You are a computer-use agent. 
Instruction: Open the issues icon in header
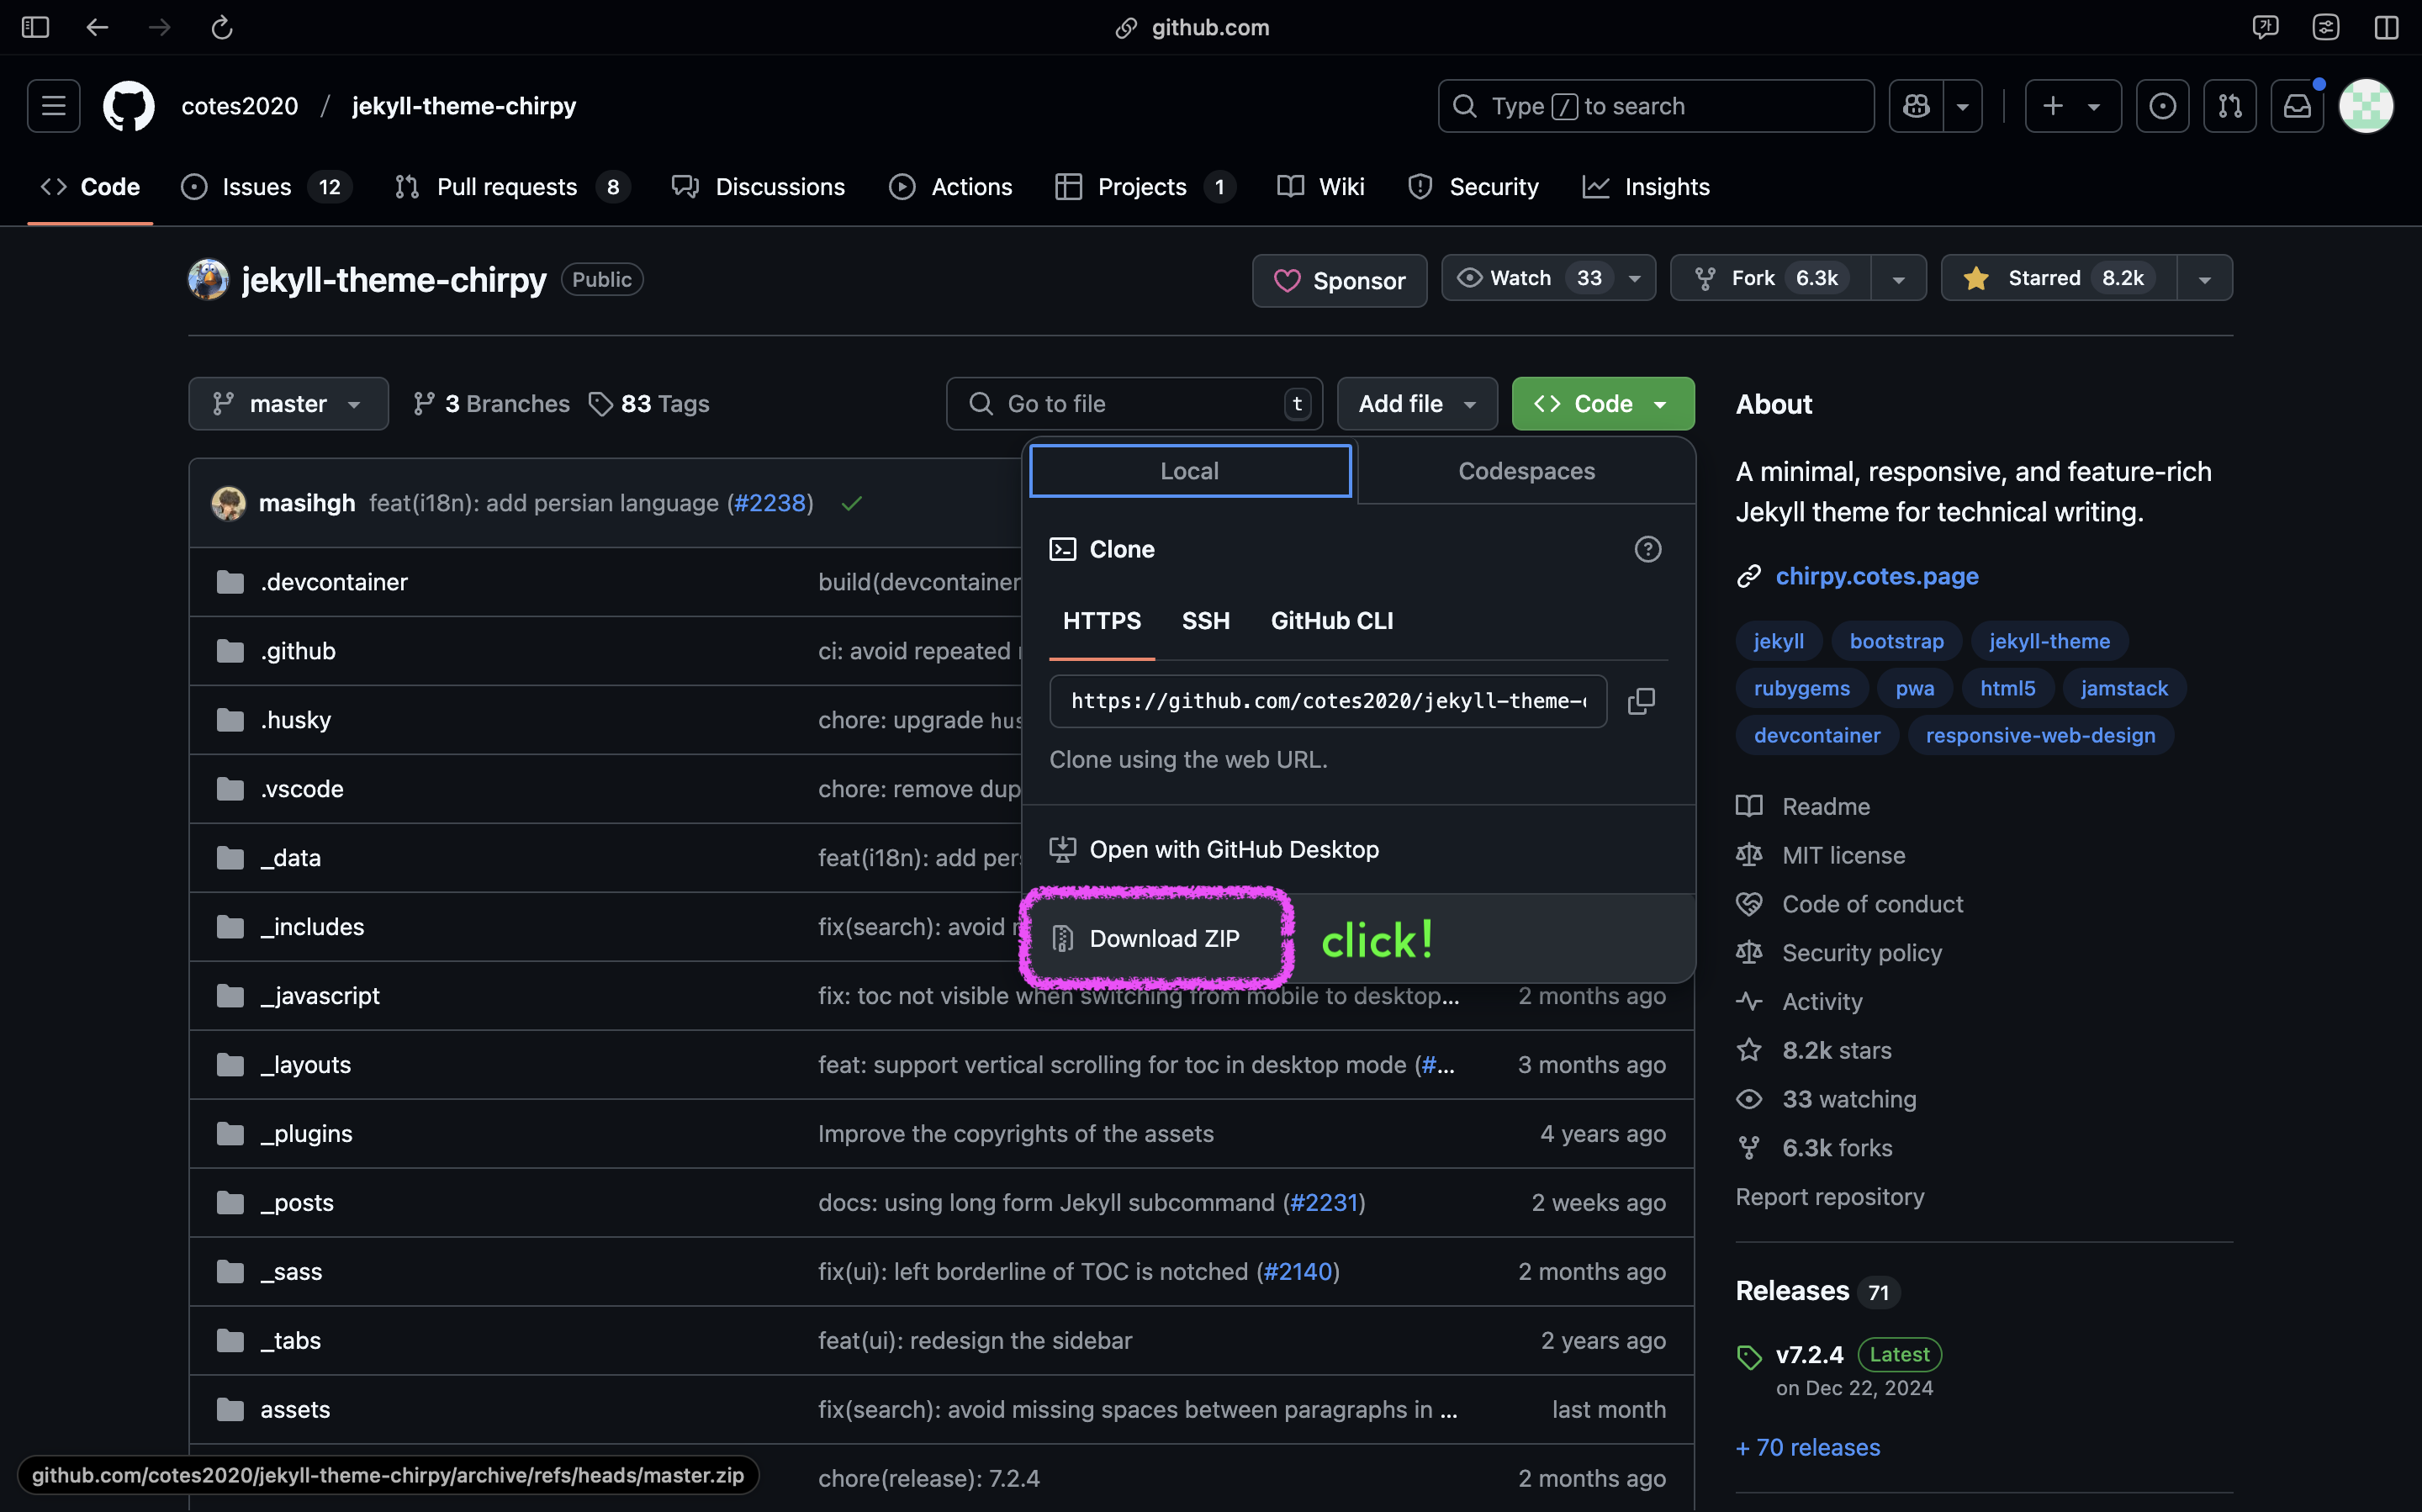(x=2162, y=106)
